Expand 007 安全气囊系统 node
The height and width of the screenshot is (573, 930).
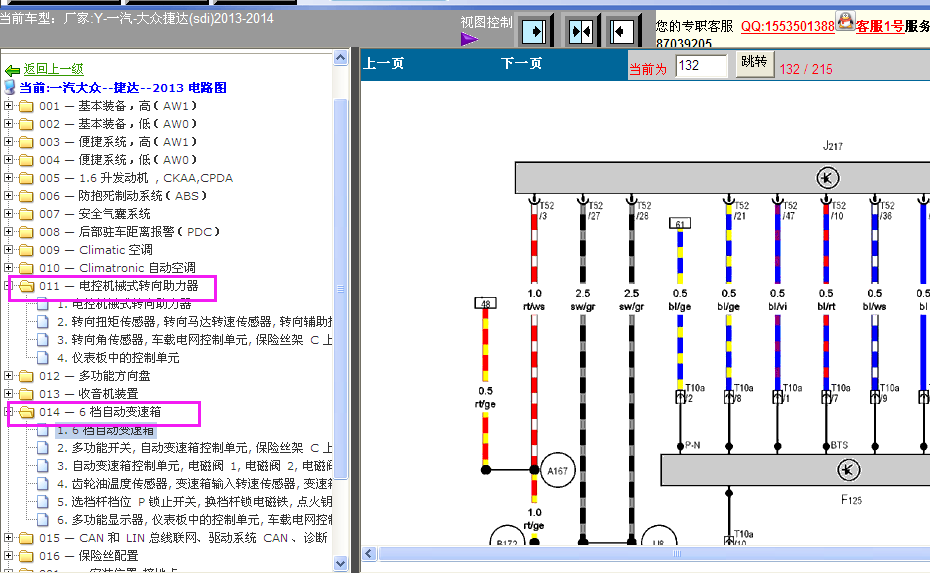(x=8, y=214)
